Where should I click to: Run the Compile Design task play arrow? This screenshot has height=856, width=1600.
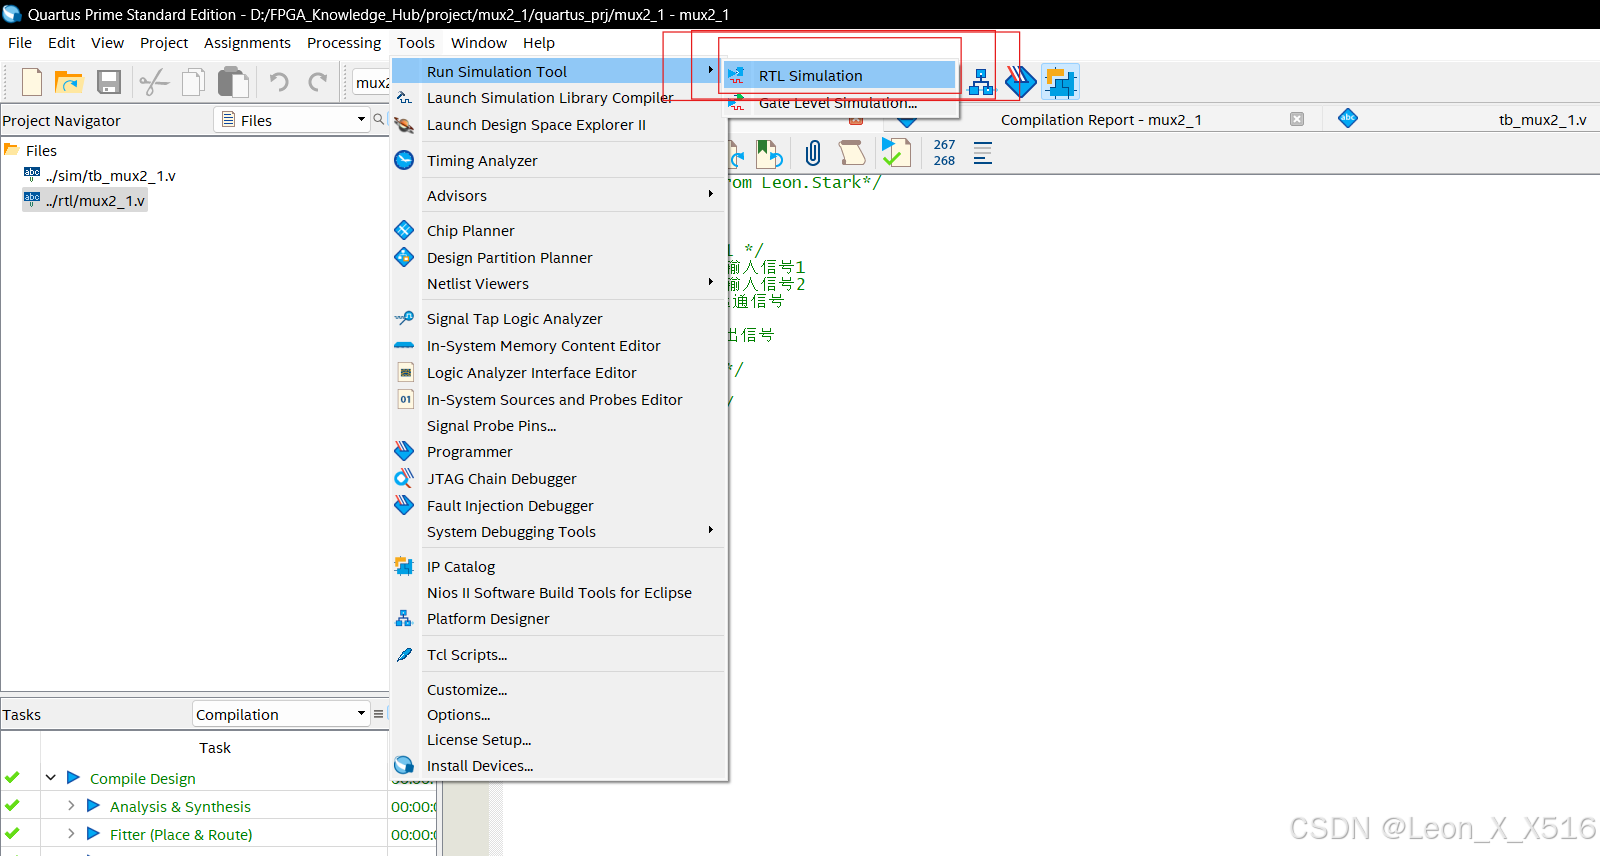(73, 777)
